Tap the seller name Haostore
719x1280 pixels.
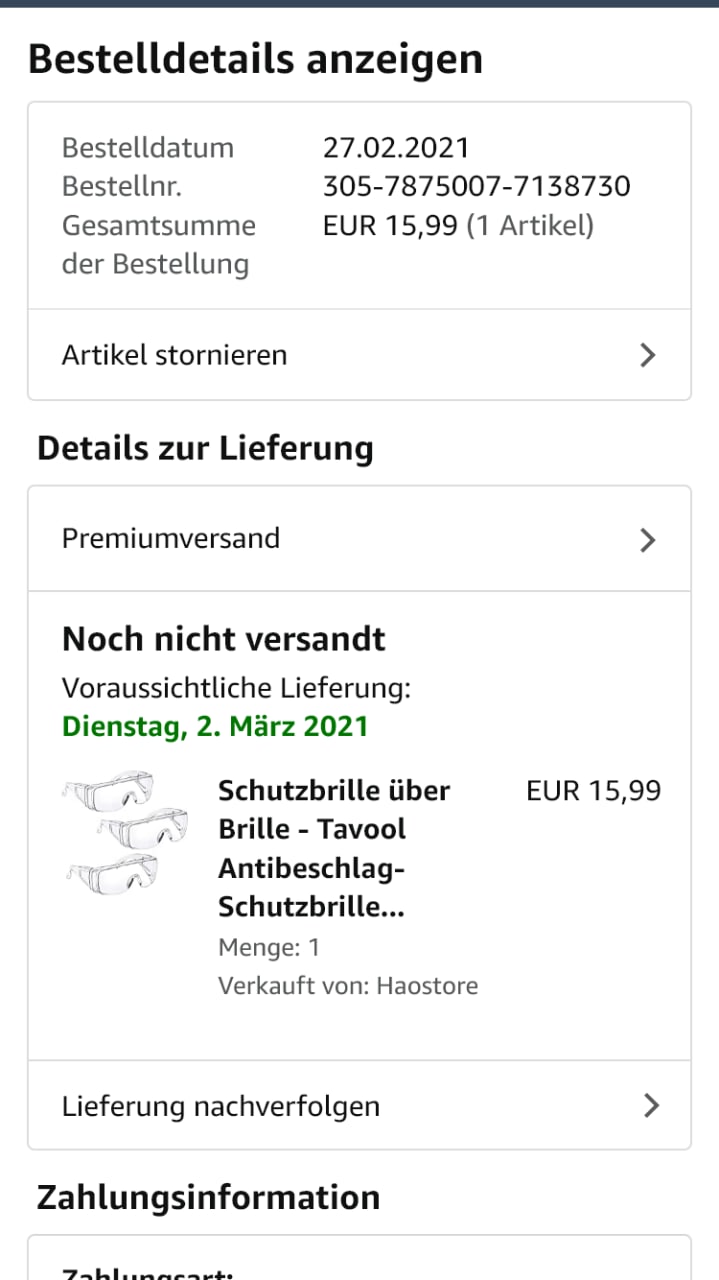pyautogui.click(x=427, y=986)
